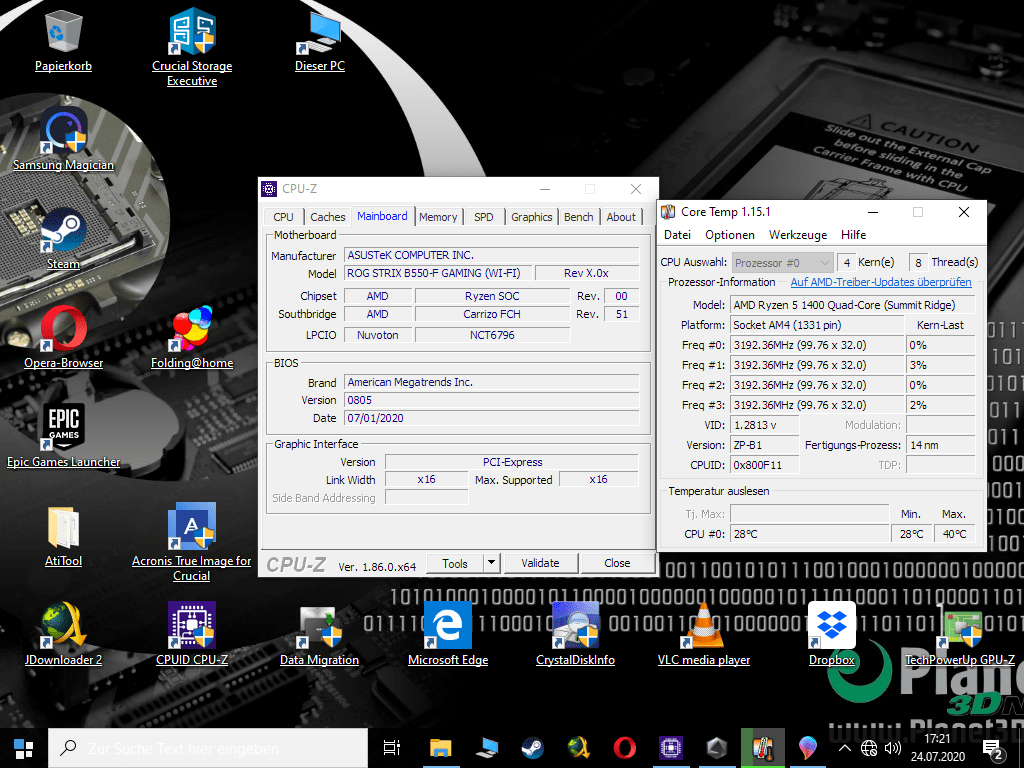Launch CrystalDiskInfo desktop shortcut
This screenshot has height=768, width=1024.
click(575, 635)
